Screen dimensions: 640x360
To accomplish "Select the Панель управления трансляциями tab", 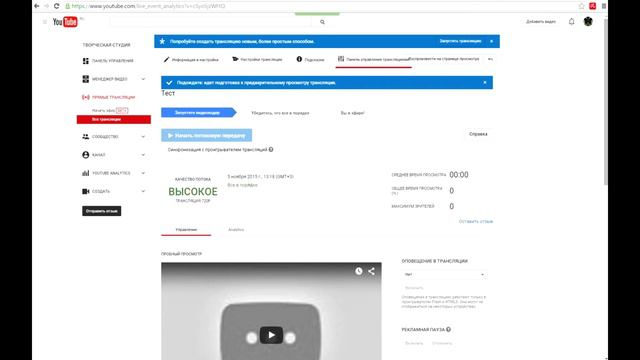I will point(373,60).
